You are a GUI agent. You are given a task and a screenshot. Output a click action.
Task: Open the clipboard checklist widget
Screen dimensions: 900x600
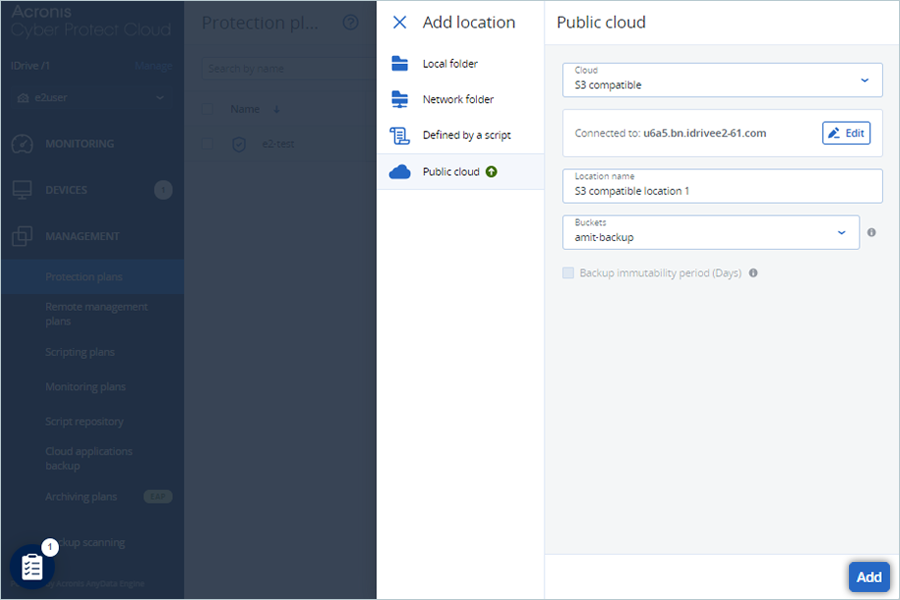[32, 567]
